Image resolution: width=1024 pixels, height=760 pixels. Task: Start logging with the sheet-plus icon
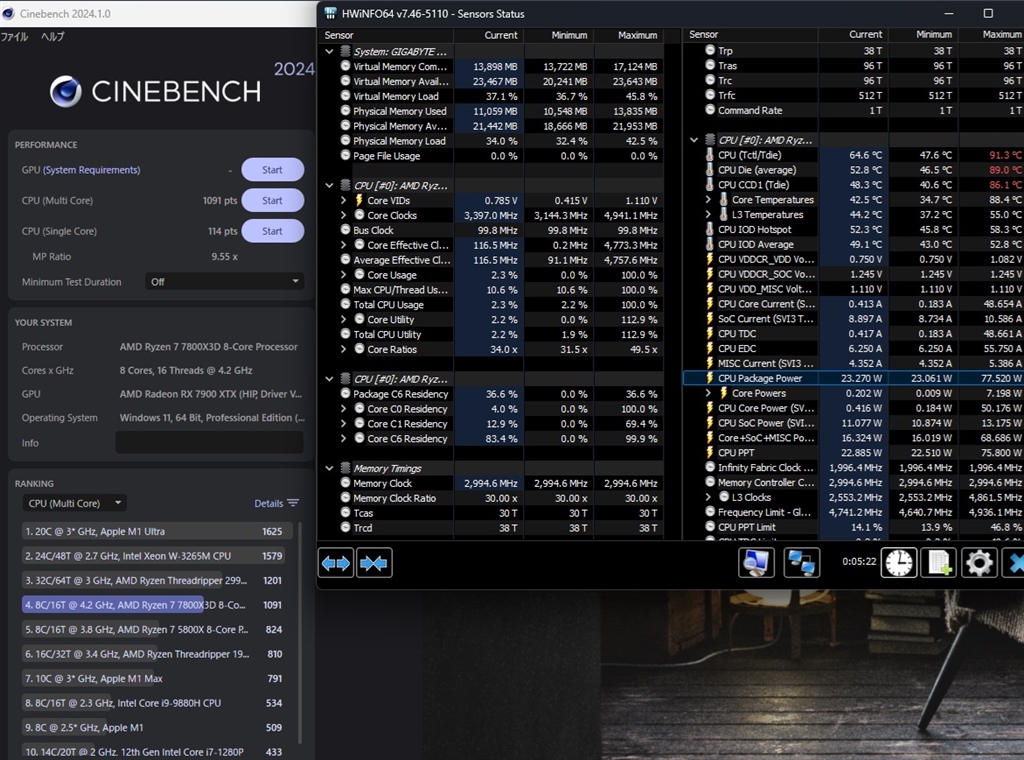click(939, 563)
